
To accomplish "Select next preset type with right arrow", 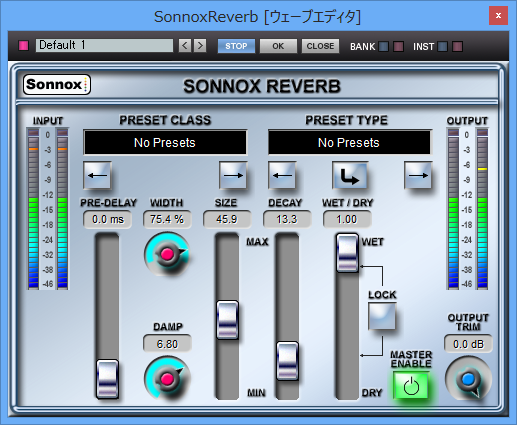I will 418,175.
